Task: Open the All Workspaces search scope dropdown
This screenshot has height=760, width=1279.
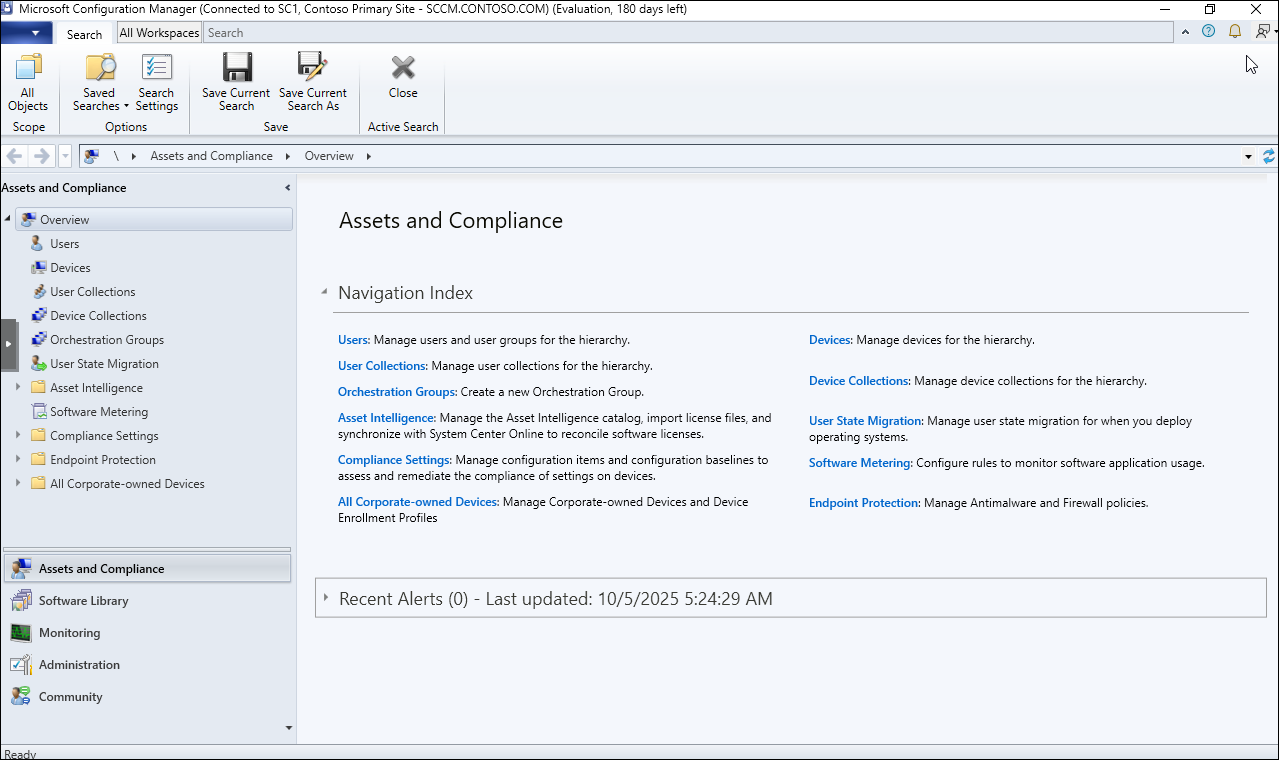Action: 159,33
